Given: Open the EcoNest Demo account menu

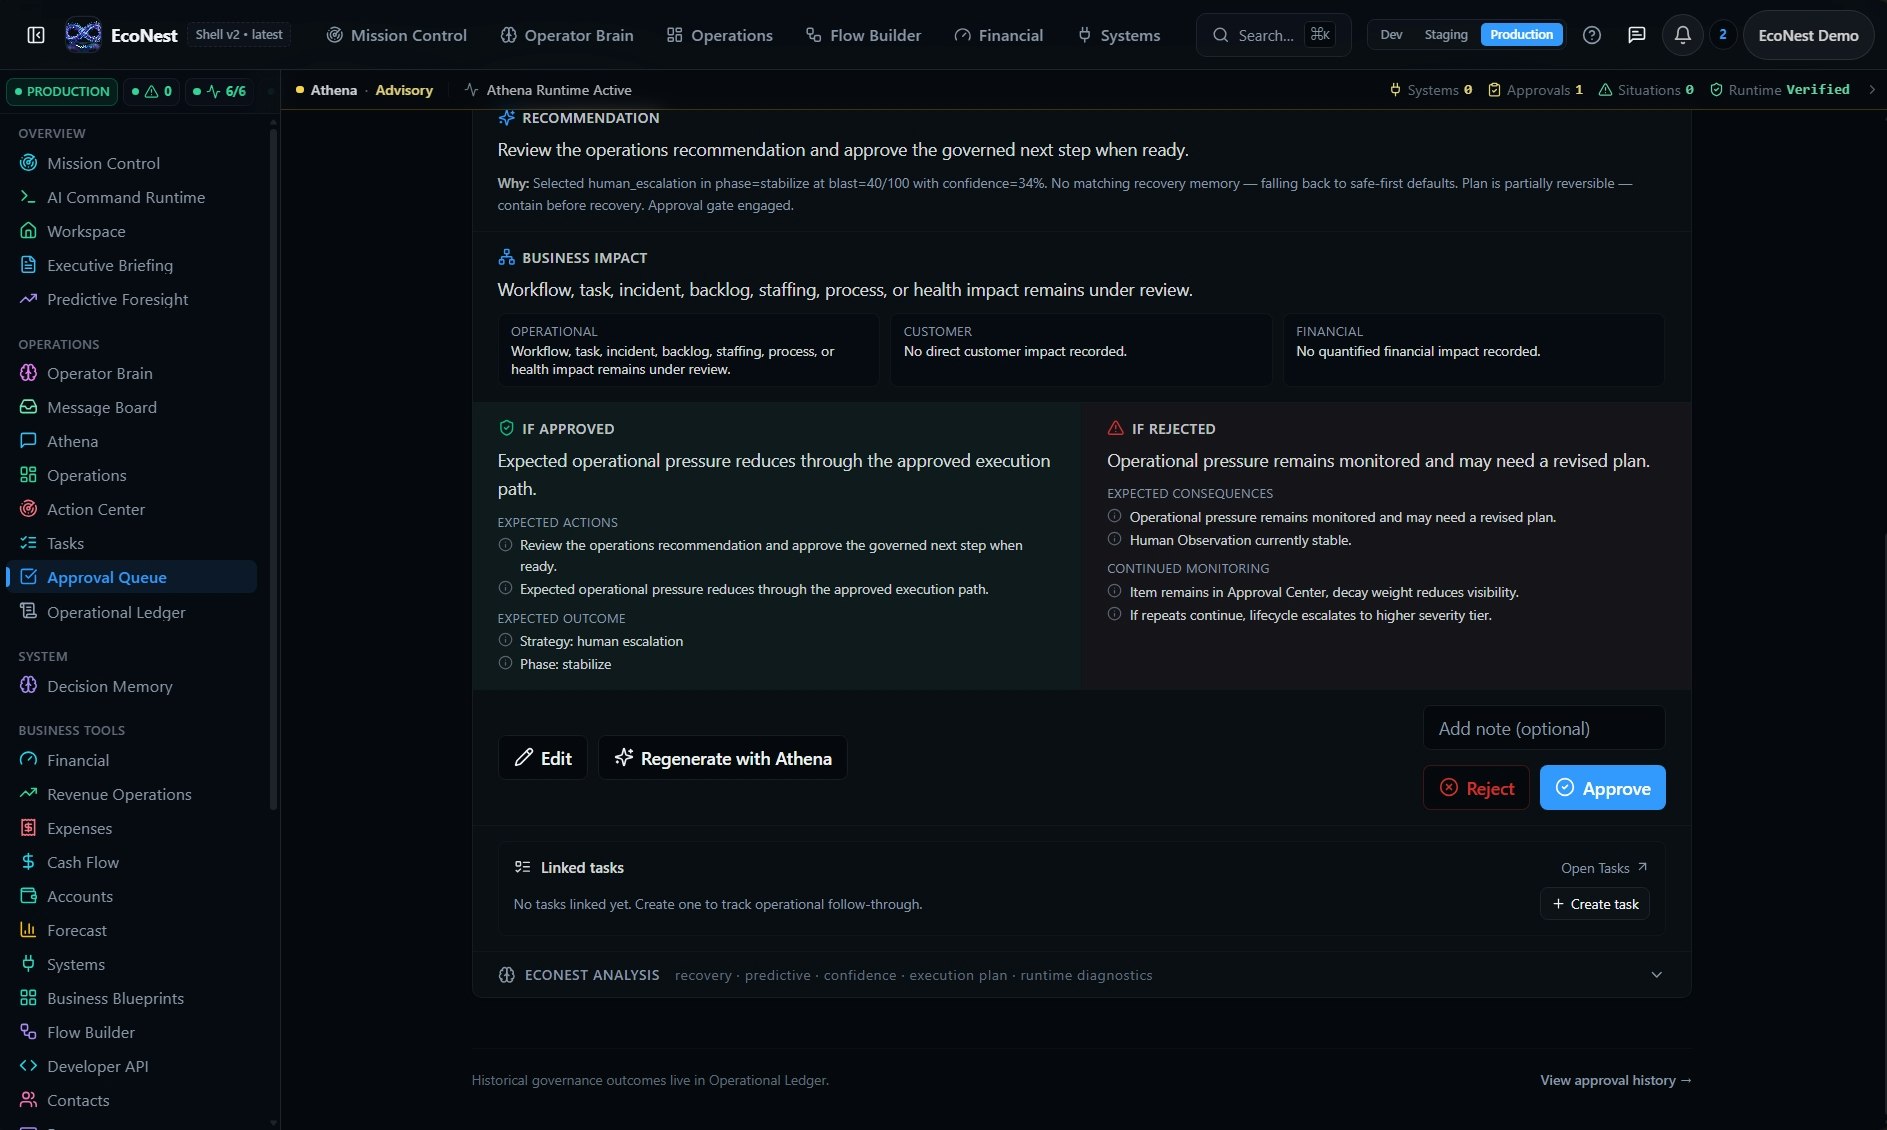Looking at the screenshot, I should 1808,35.
